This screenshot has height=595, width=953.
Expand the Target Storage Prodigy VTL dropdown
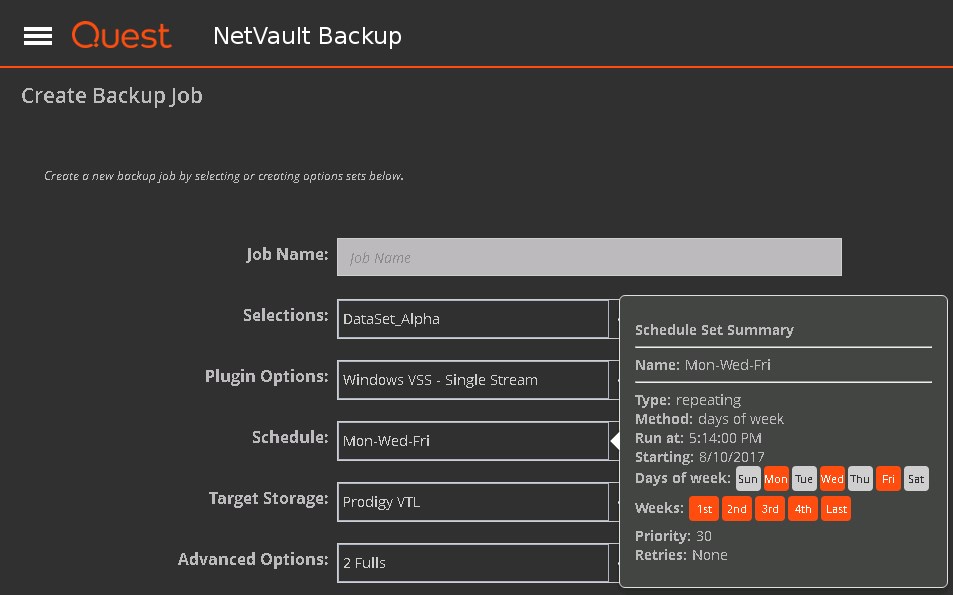473,502
